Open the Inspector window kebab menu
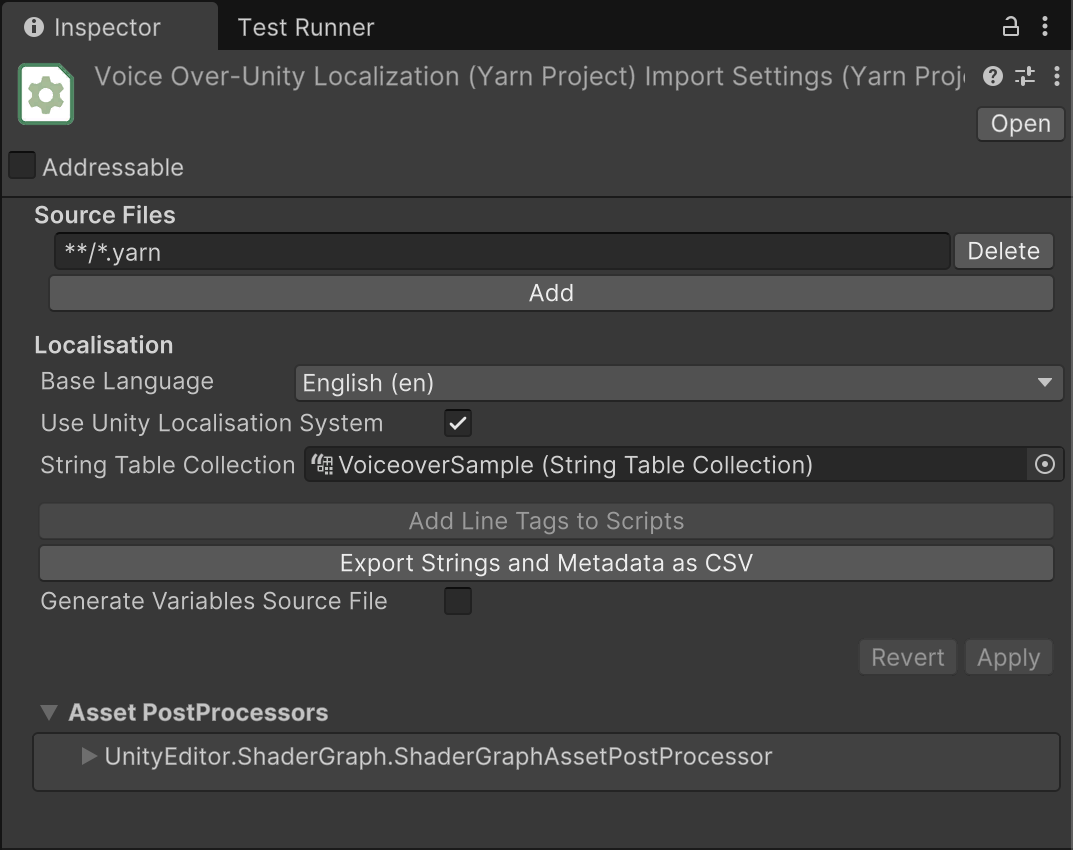This screenshot has height=850, width=1073. click(1046, 27)
